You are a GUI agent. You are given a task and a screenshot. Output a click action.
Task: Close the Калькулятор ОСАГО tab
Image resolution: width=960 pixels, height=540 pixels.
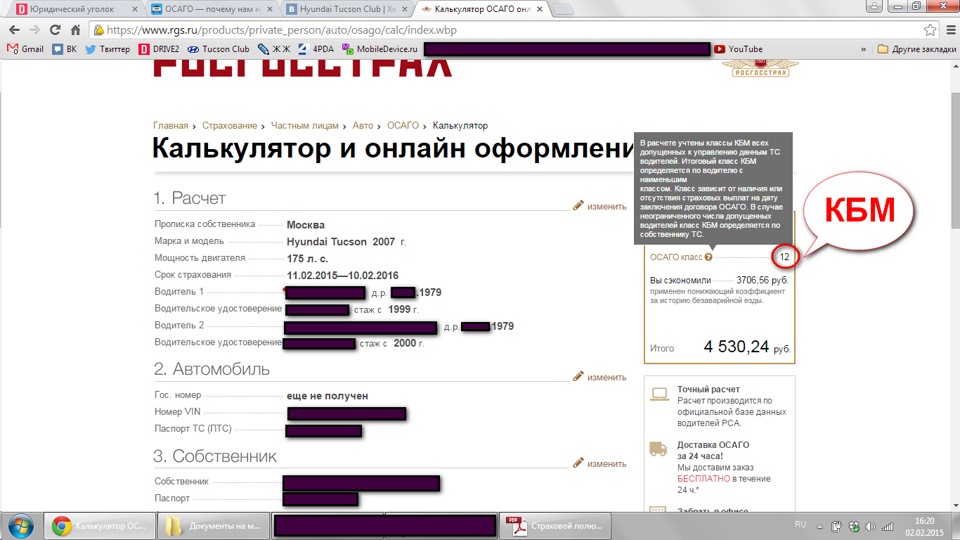point(539,9)
